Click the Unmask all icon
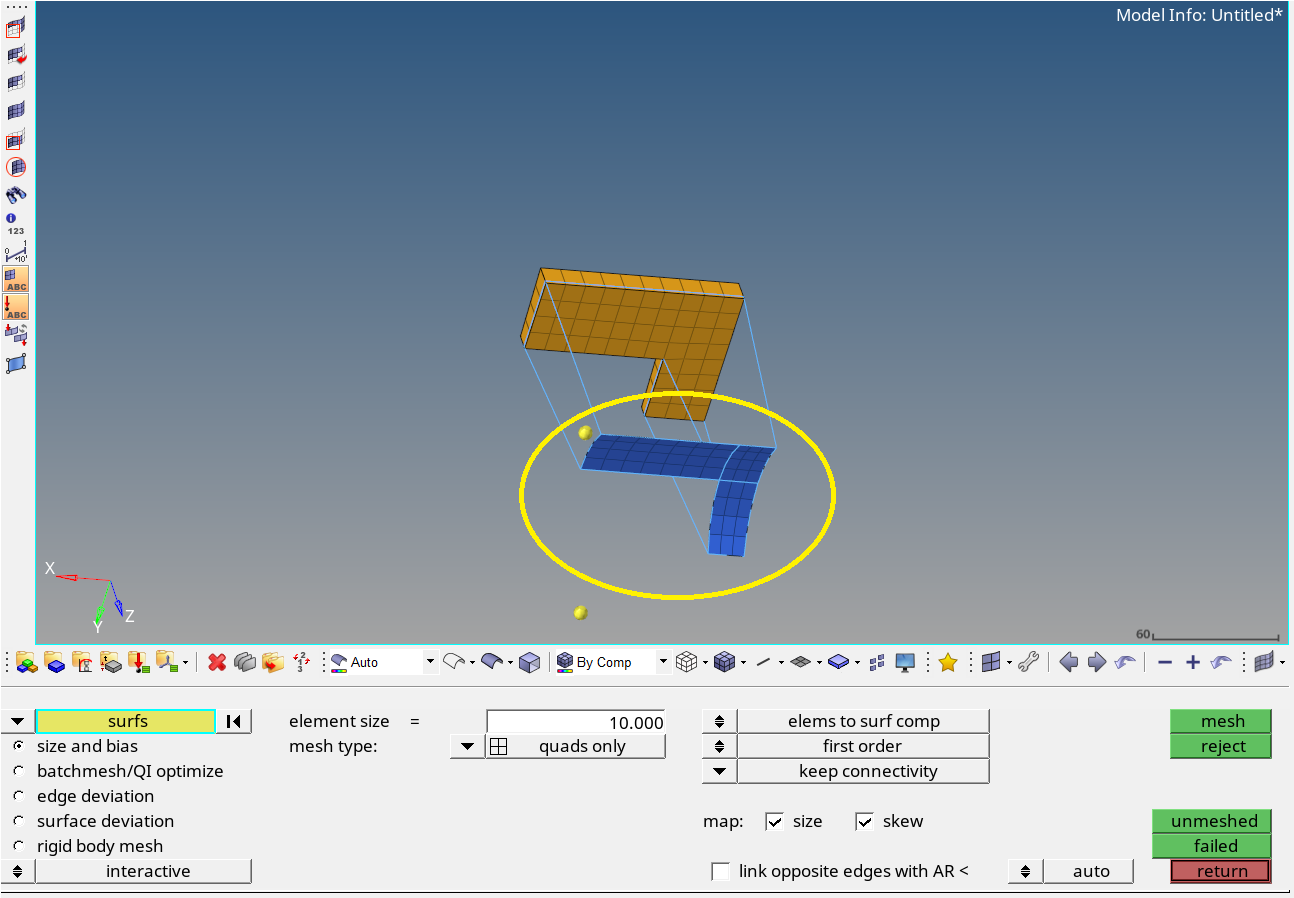This screenshot has width=1294, height=898. coord(16,111)
